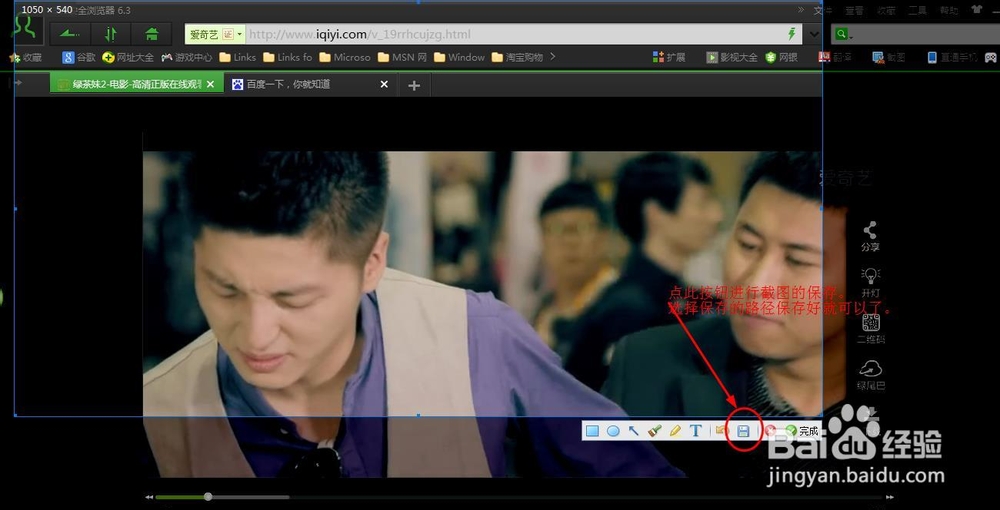Open the 收藏 menu in menu bar
This screenshot has height=510, width=1000.
coord(886,10)
